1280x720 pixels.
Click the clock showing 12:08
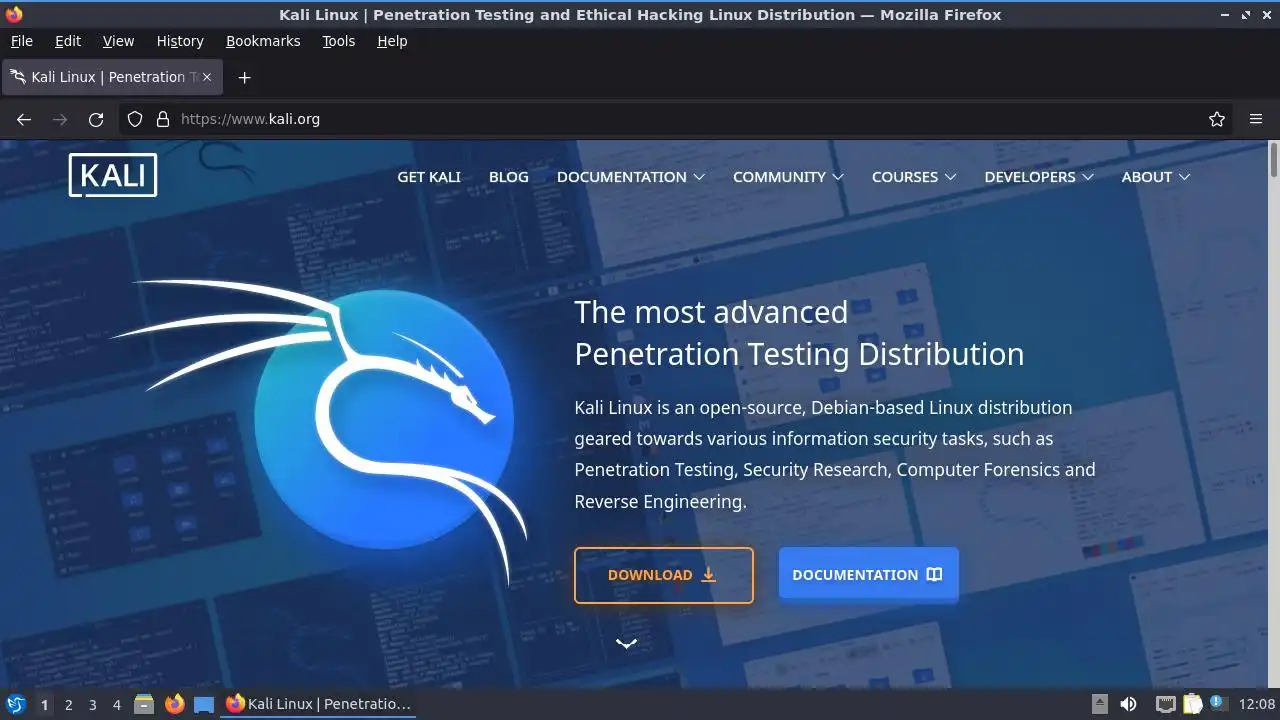[x=1257, y=704]
